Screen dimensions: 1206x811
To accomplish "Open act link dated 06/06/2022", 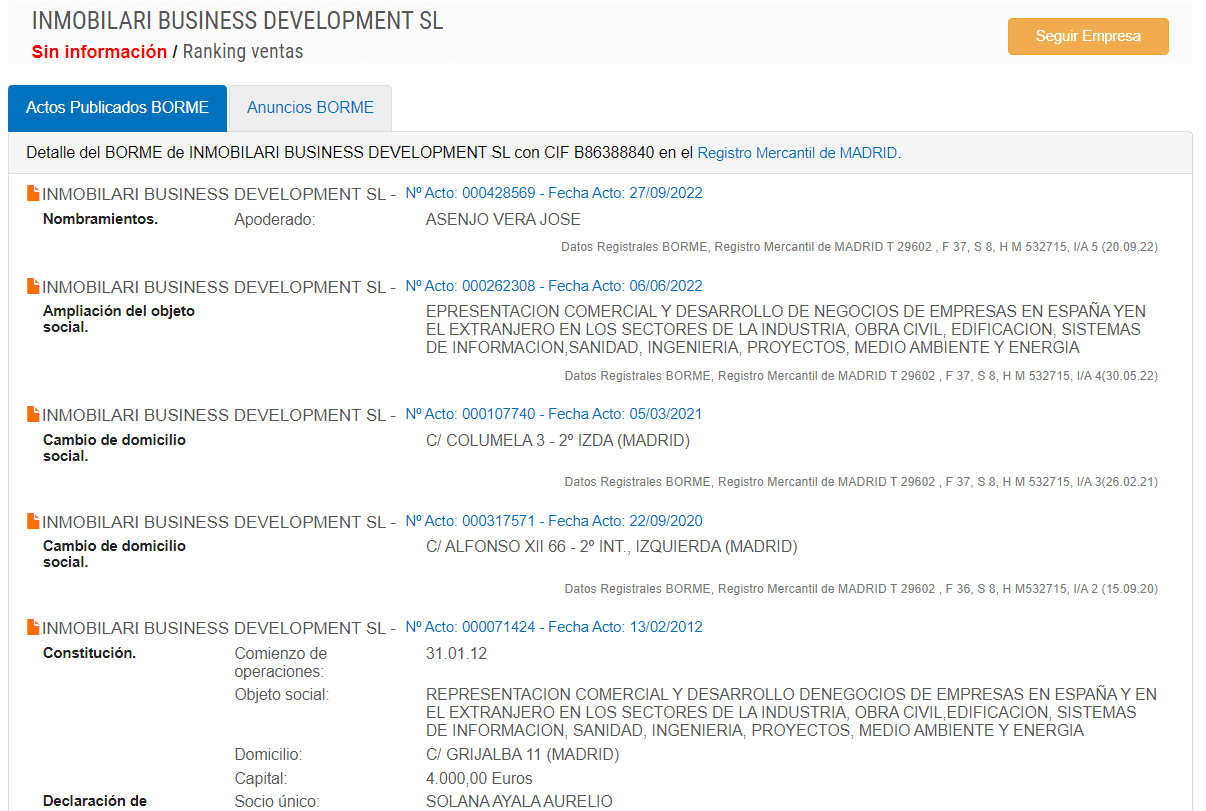I will pos(553,286).
